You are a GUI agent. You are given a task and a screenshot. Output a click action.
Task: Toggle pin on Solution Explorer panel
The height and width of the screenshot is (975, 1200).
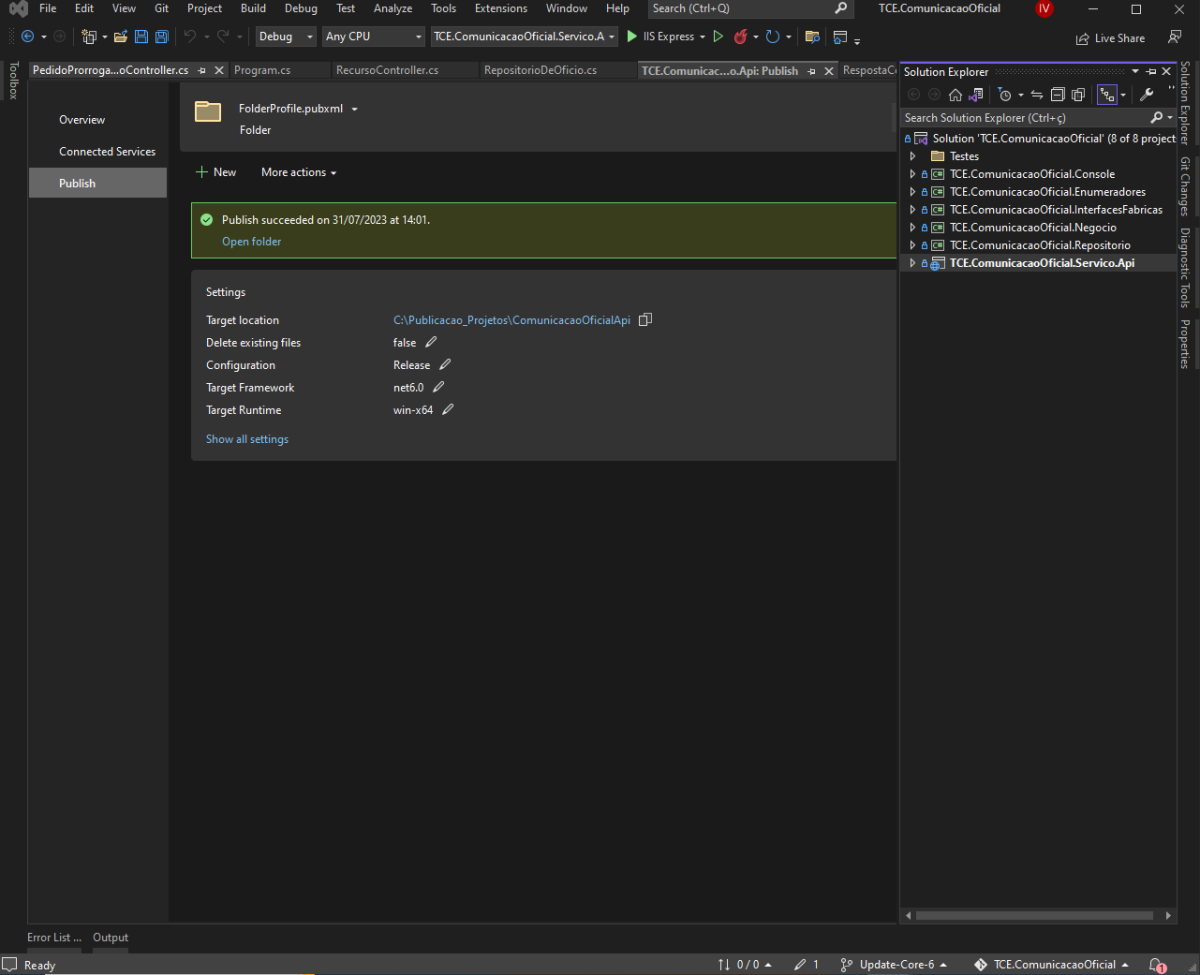1151,72
